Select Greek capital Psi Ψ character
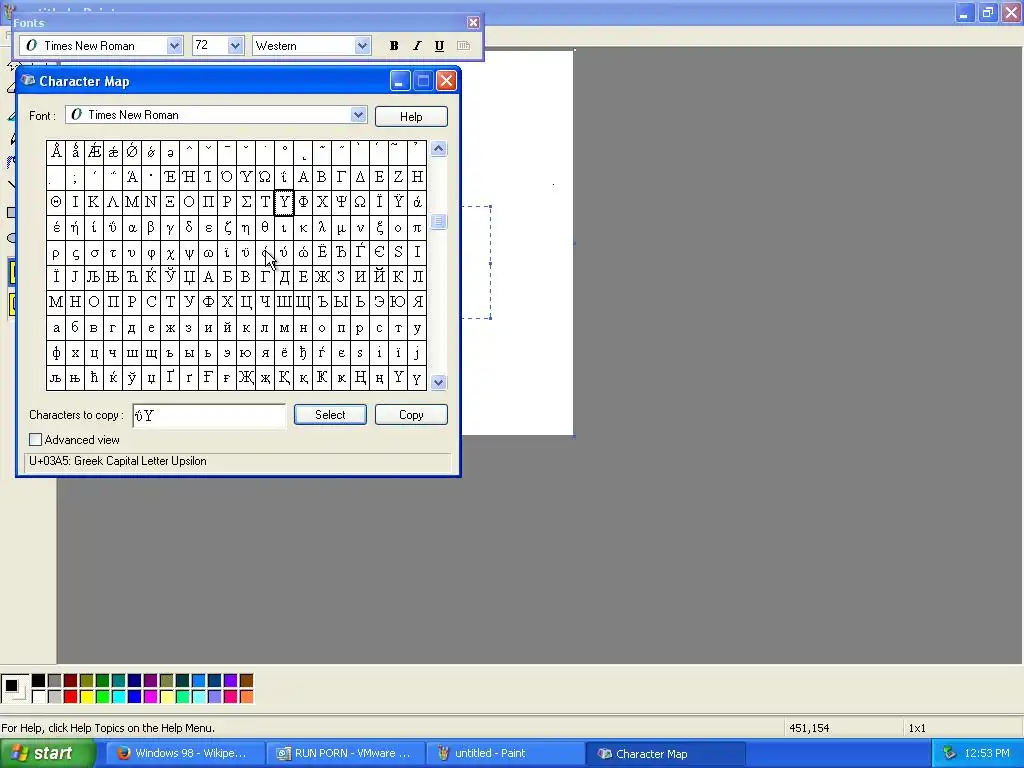The width and height of the screenshot is (1024, 768). 341,202
